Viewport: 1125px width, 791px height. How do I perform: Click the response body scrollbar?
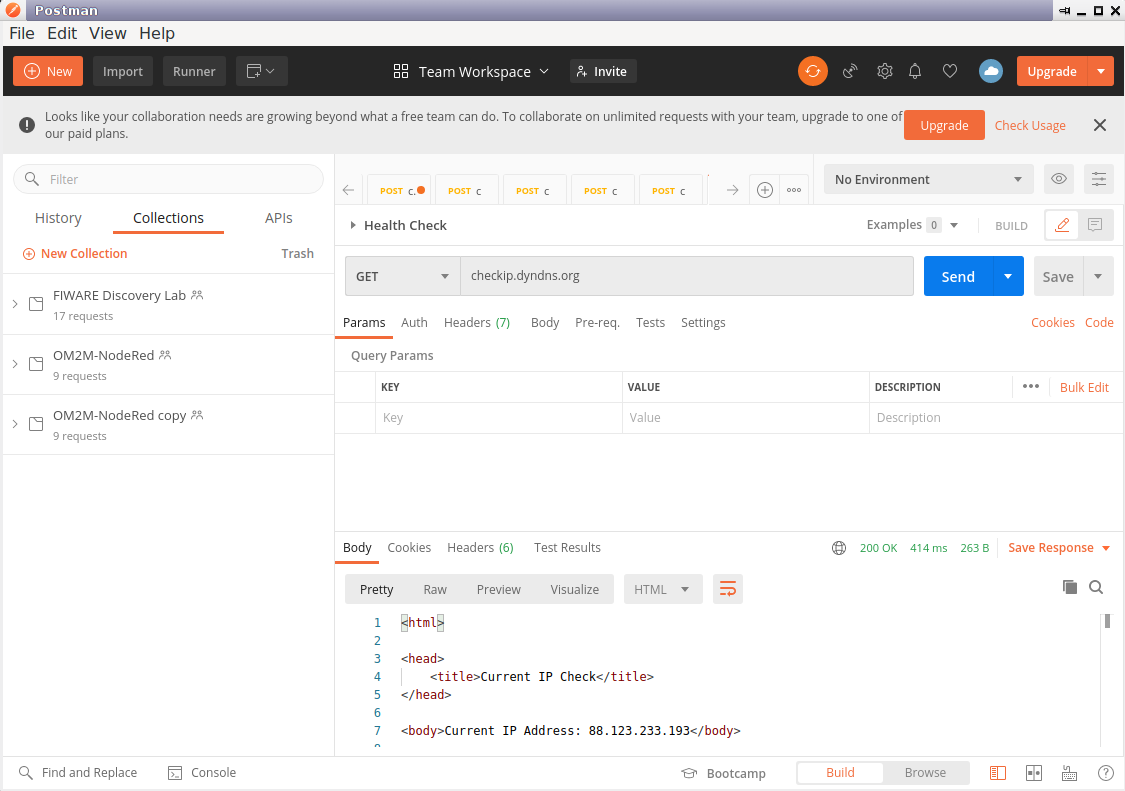click(1107, 622)
